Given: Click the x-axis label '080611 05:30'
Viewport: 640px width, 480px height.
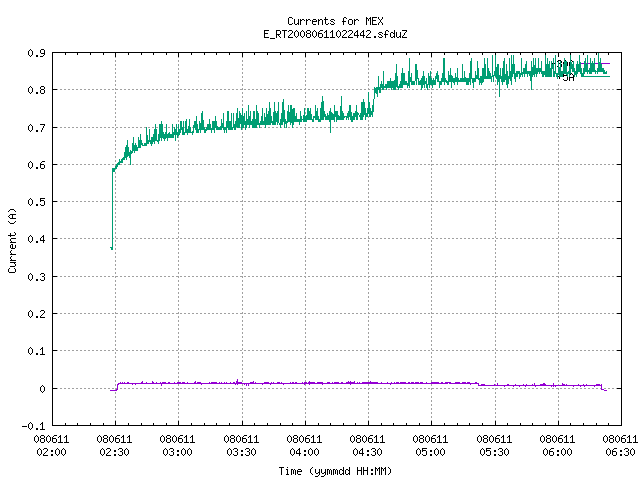Looking at the screenshot, I should [x=494, y=446].
